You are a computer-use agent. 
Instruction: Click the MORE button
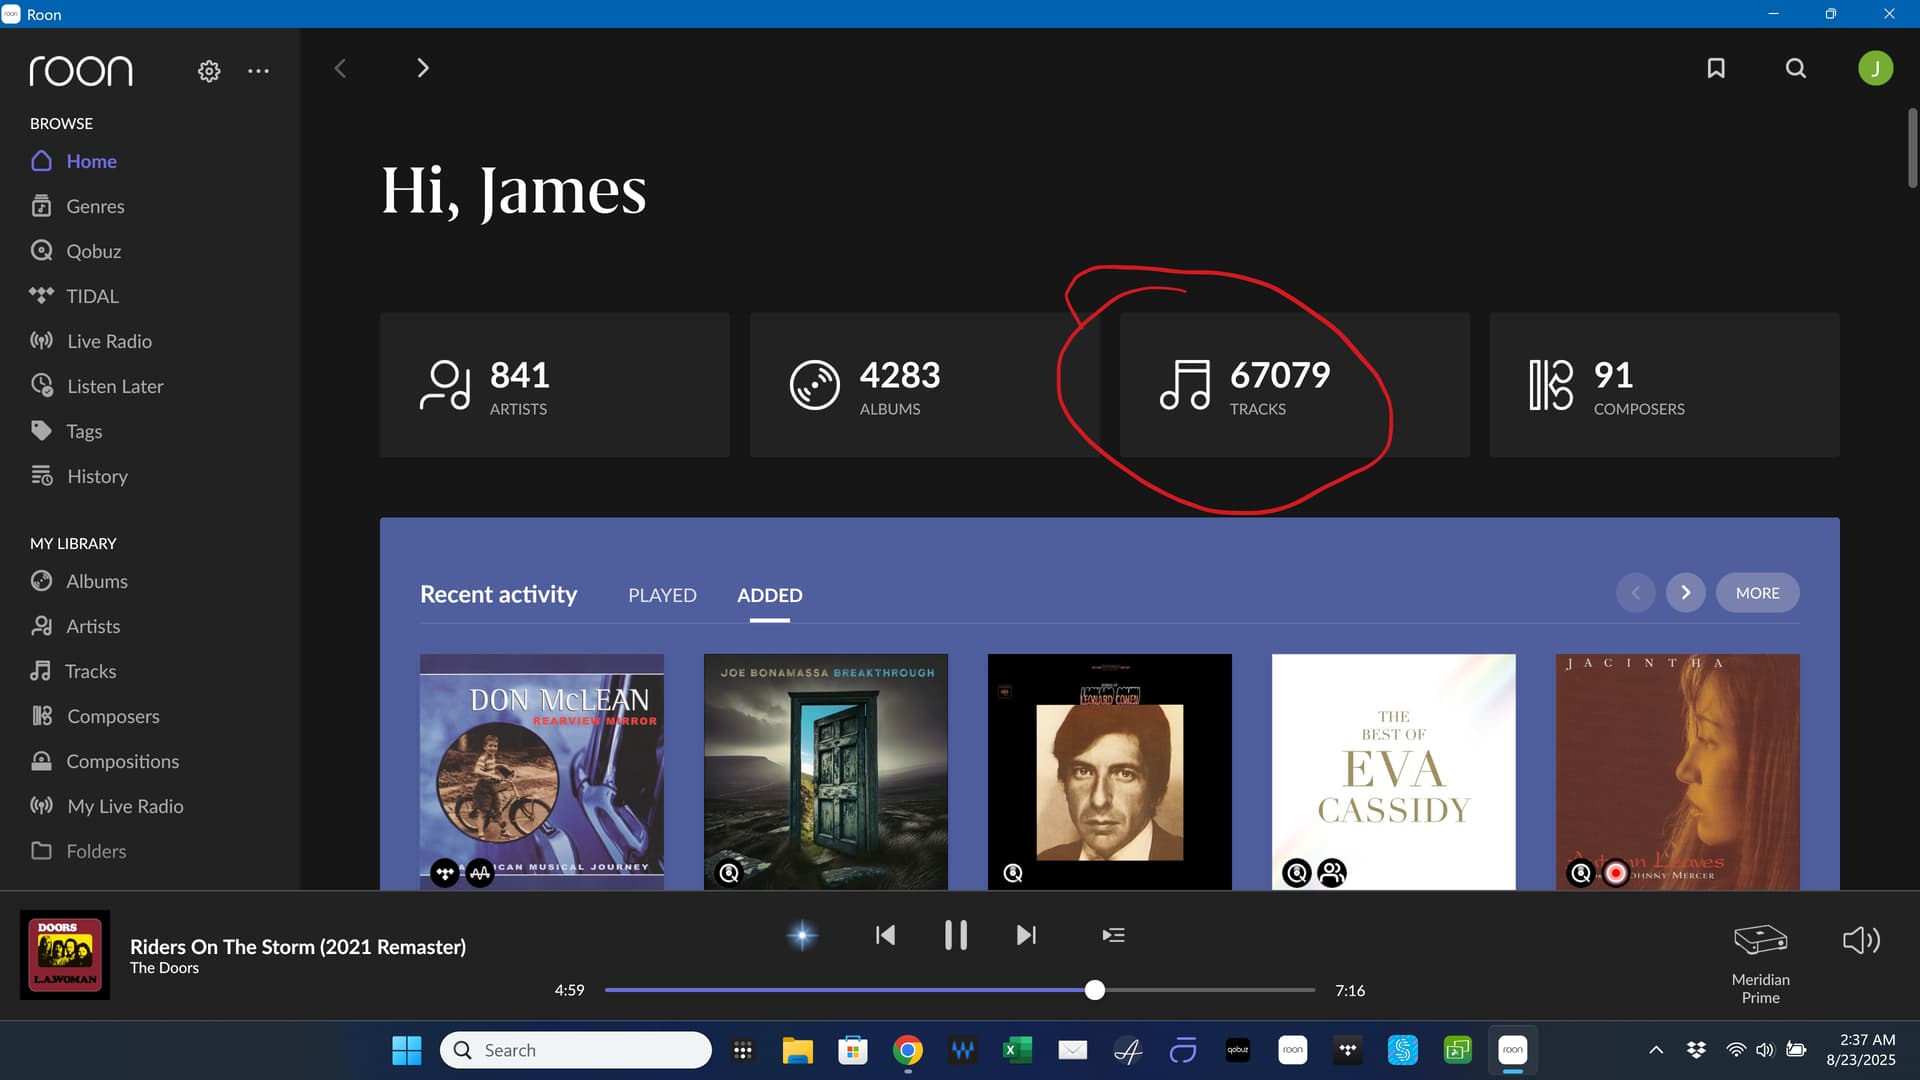coord(1757,593)
